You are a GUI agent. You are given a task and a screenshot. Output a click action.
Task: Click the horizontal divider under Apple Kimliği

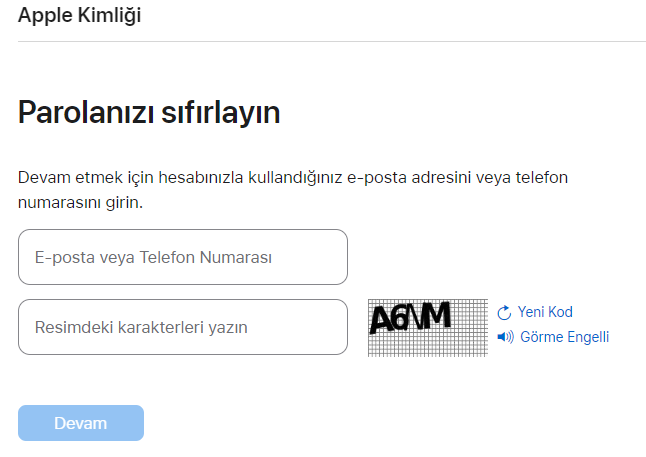332,41
